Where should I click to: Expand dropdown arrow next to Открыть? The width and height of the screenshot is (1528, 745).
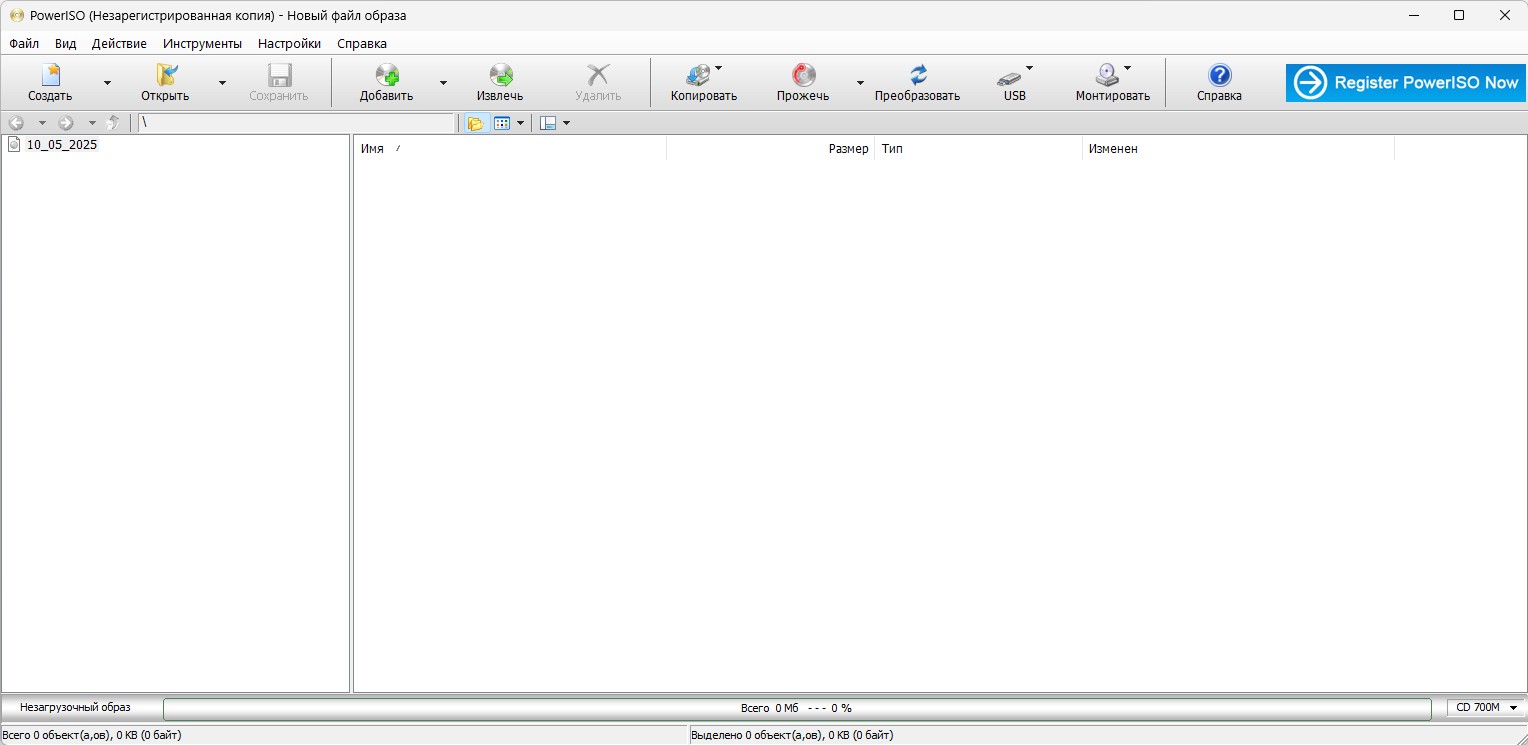(x=222, y=83)
